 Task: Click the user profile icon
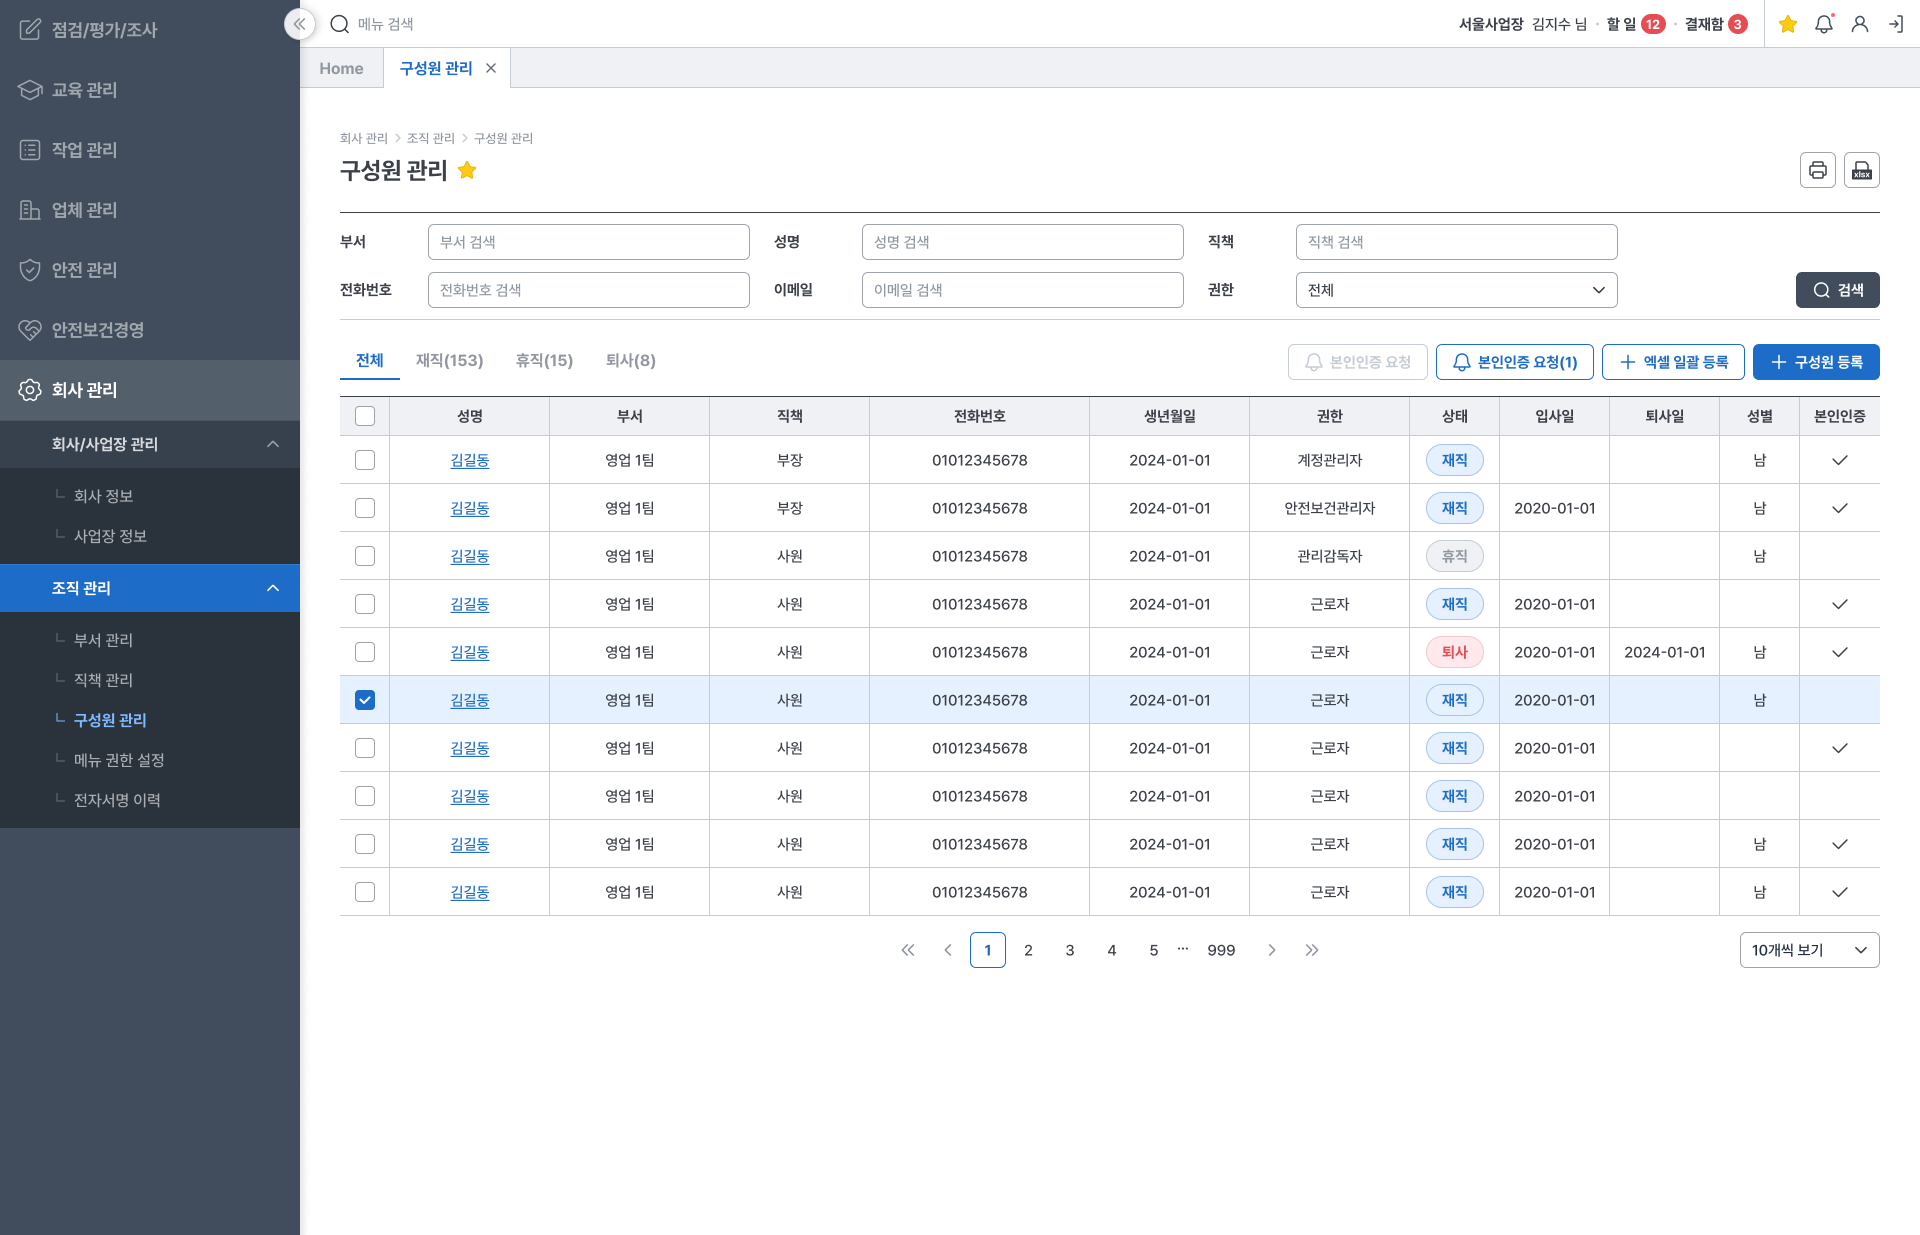click(x=1860, y=24)
